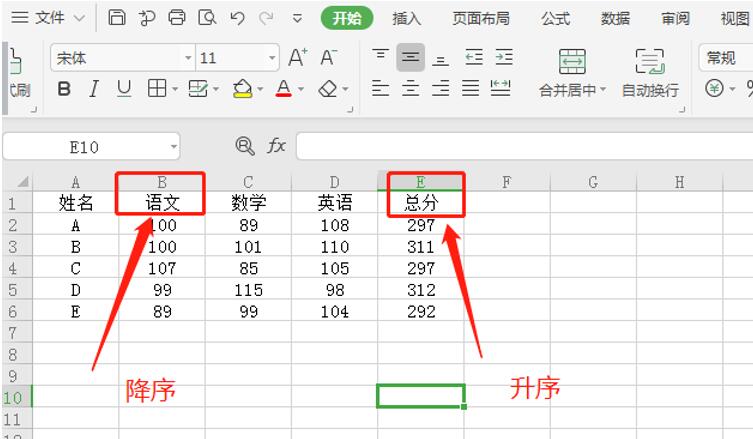753x439 pixels.
Task: Open the 宋体 font name dropdown
Action: 188,58
